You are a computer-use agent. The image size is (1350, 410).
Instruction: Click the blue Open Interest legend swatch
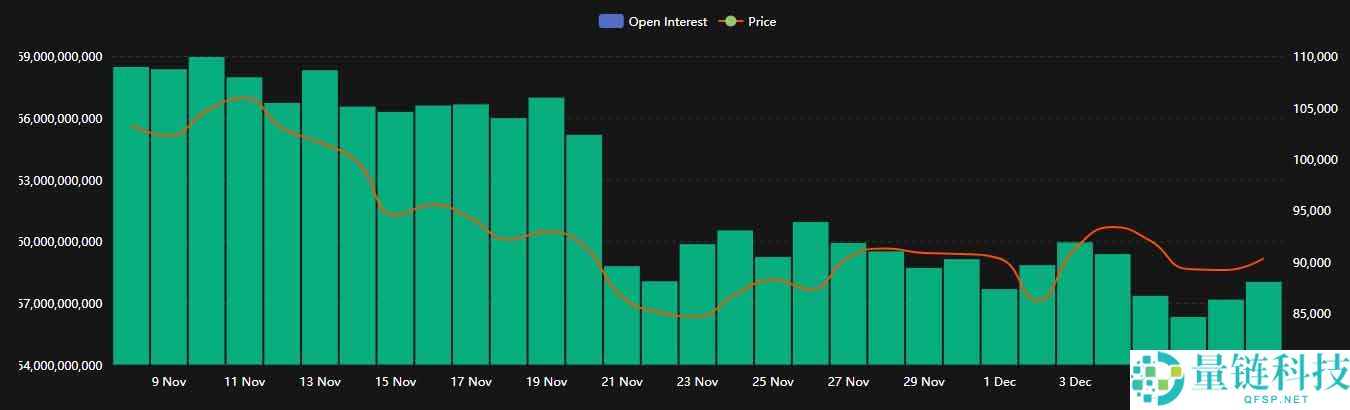coord(611,21)
